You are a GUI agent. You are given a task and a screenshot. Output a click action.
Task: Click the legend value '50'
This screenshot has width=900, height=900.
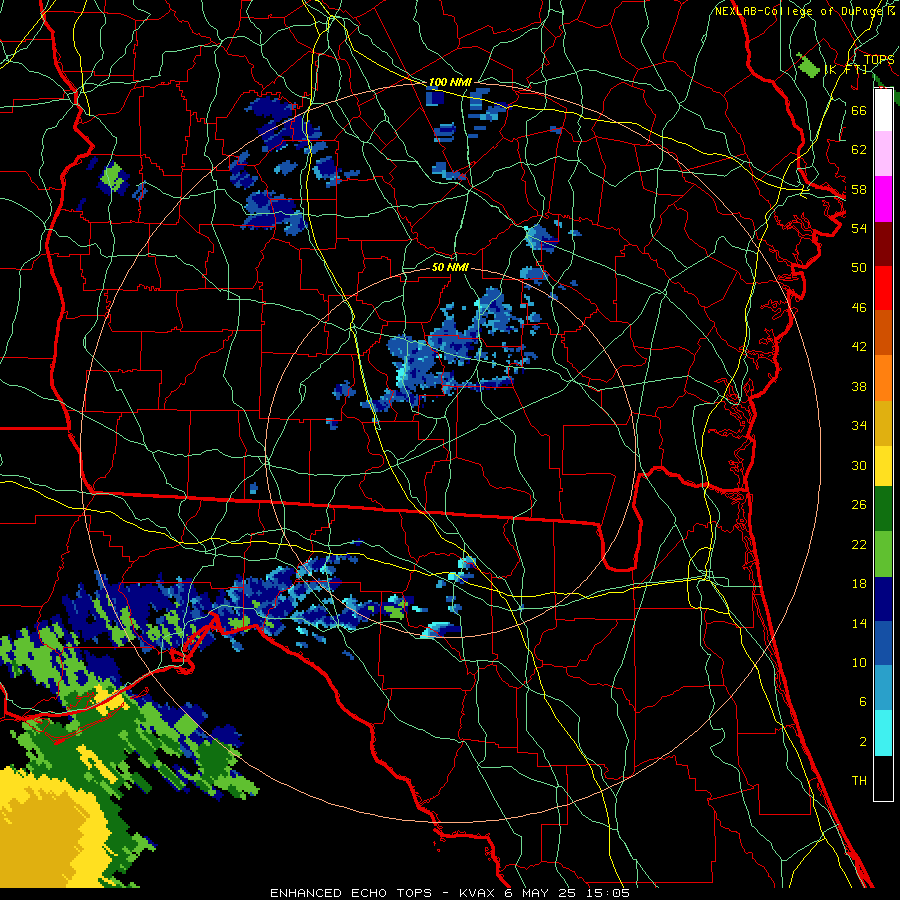pos(859,268)
